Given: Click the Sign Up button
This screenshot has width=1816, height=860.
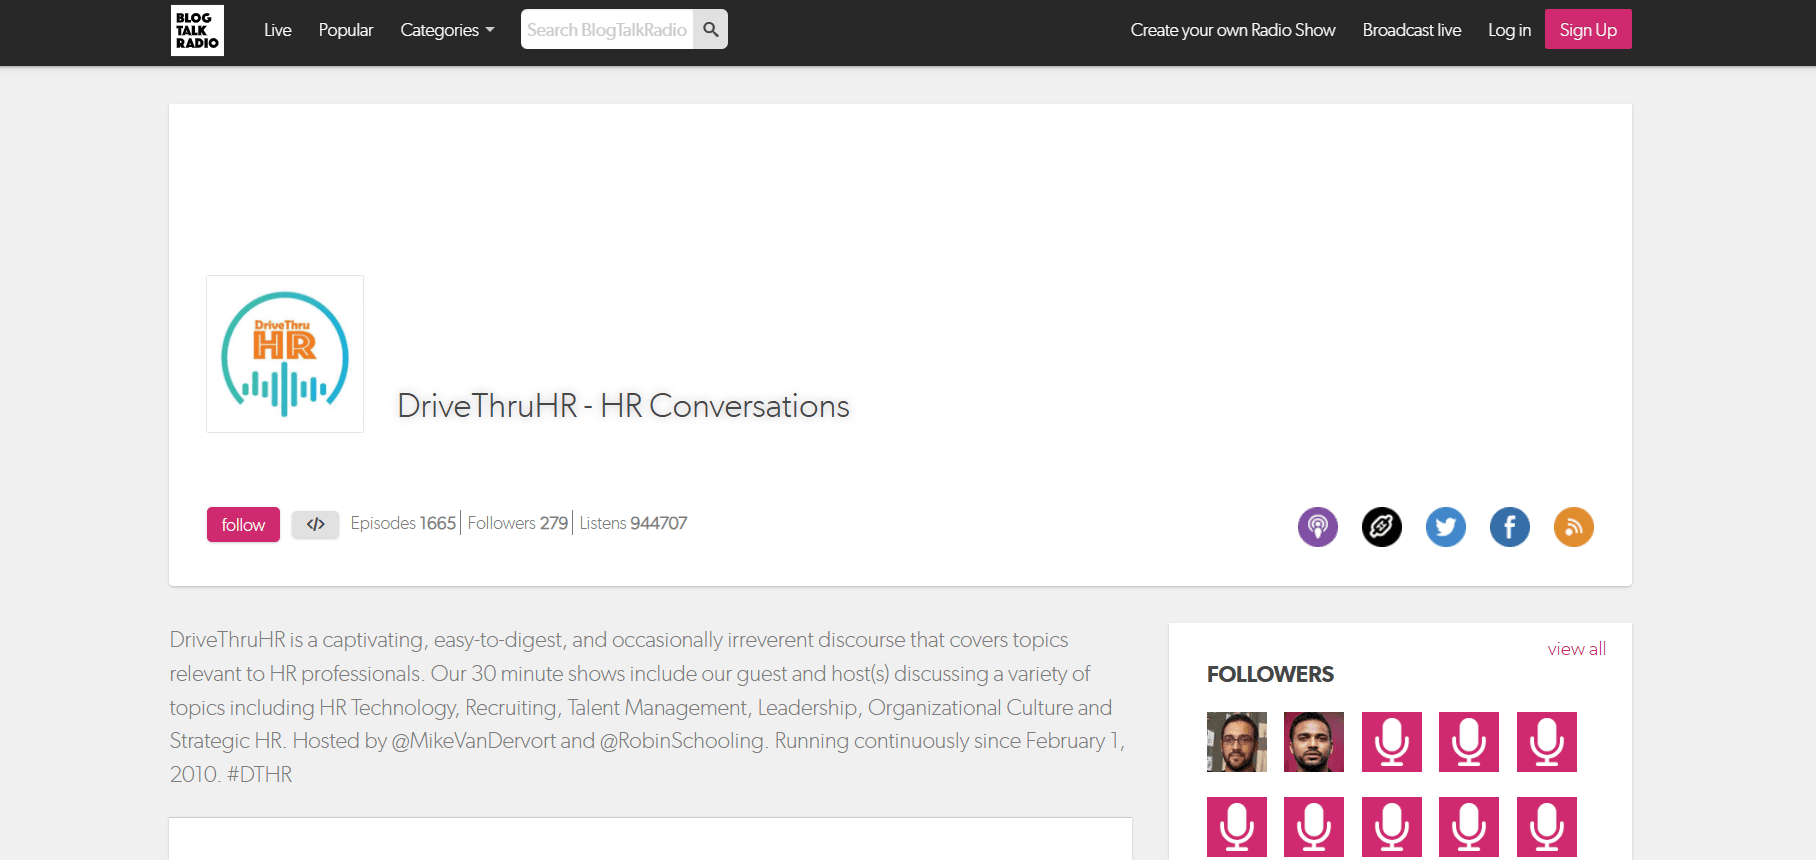Looking at the screenshot, I should [x=1587, y=30].
